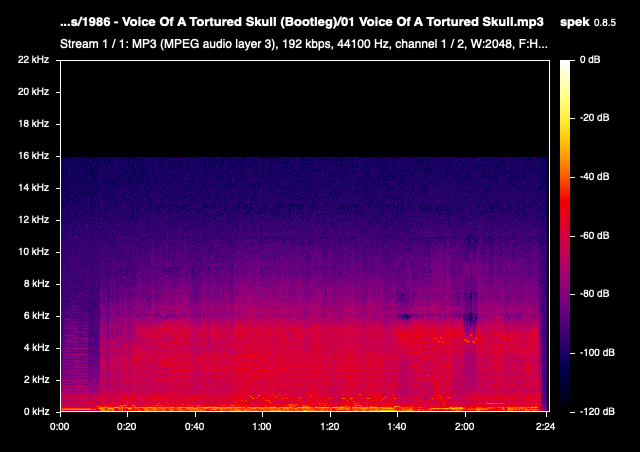Click the '-120 dB' legend label

tap(597, 412)
